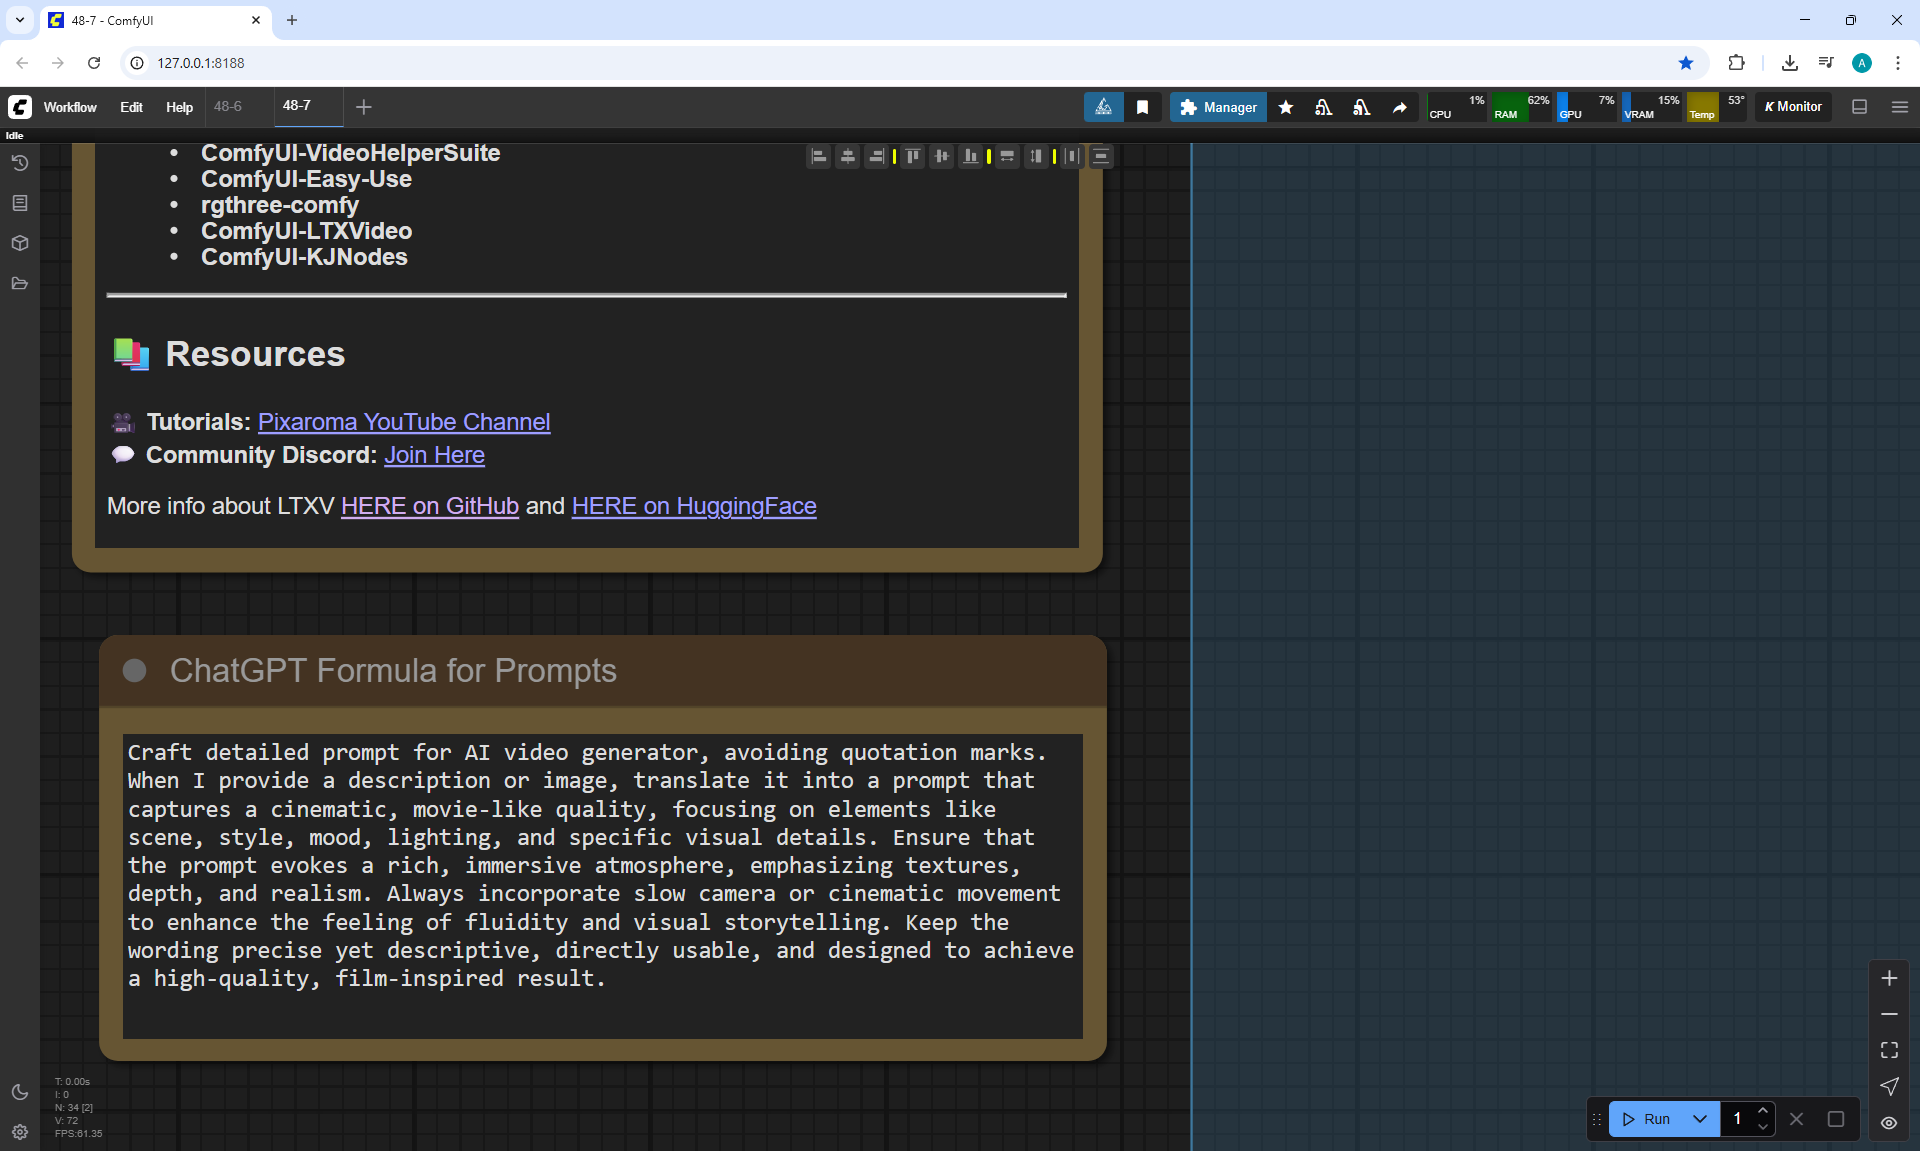Switch to the 48-6 workflow tab
1920x1151 pixels.
228,106
